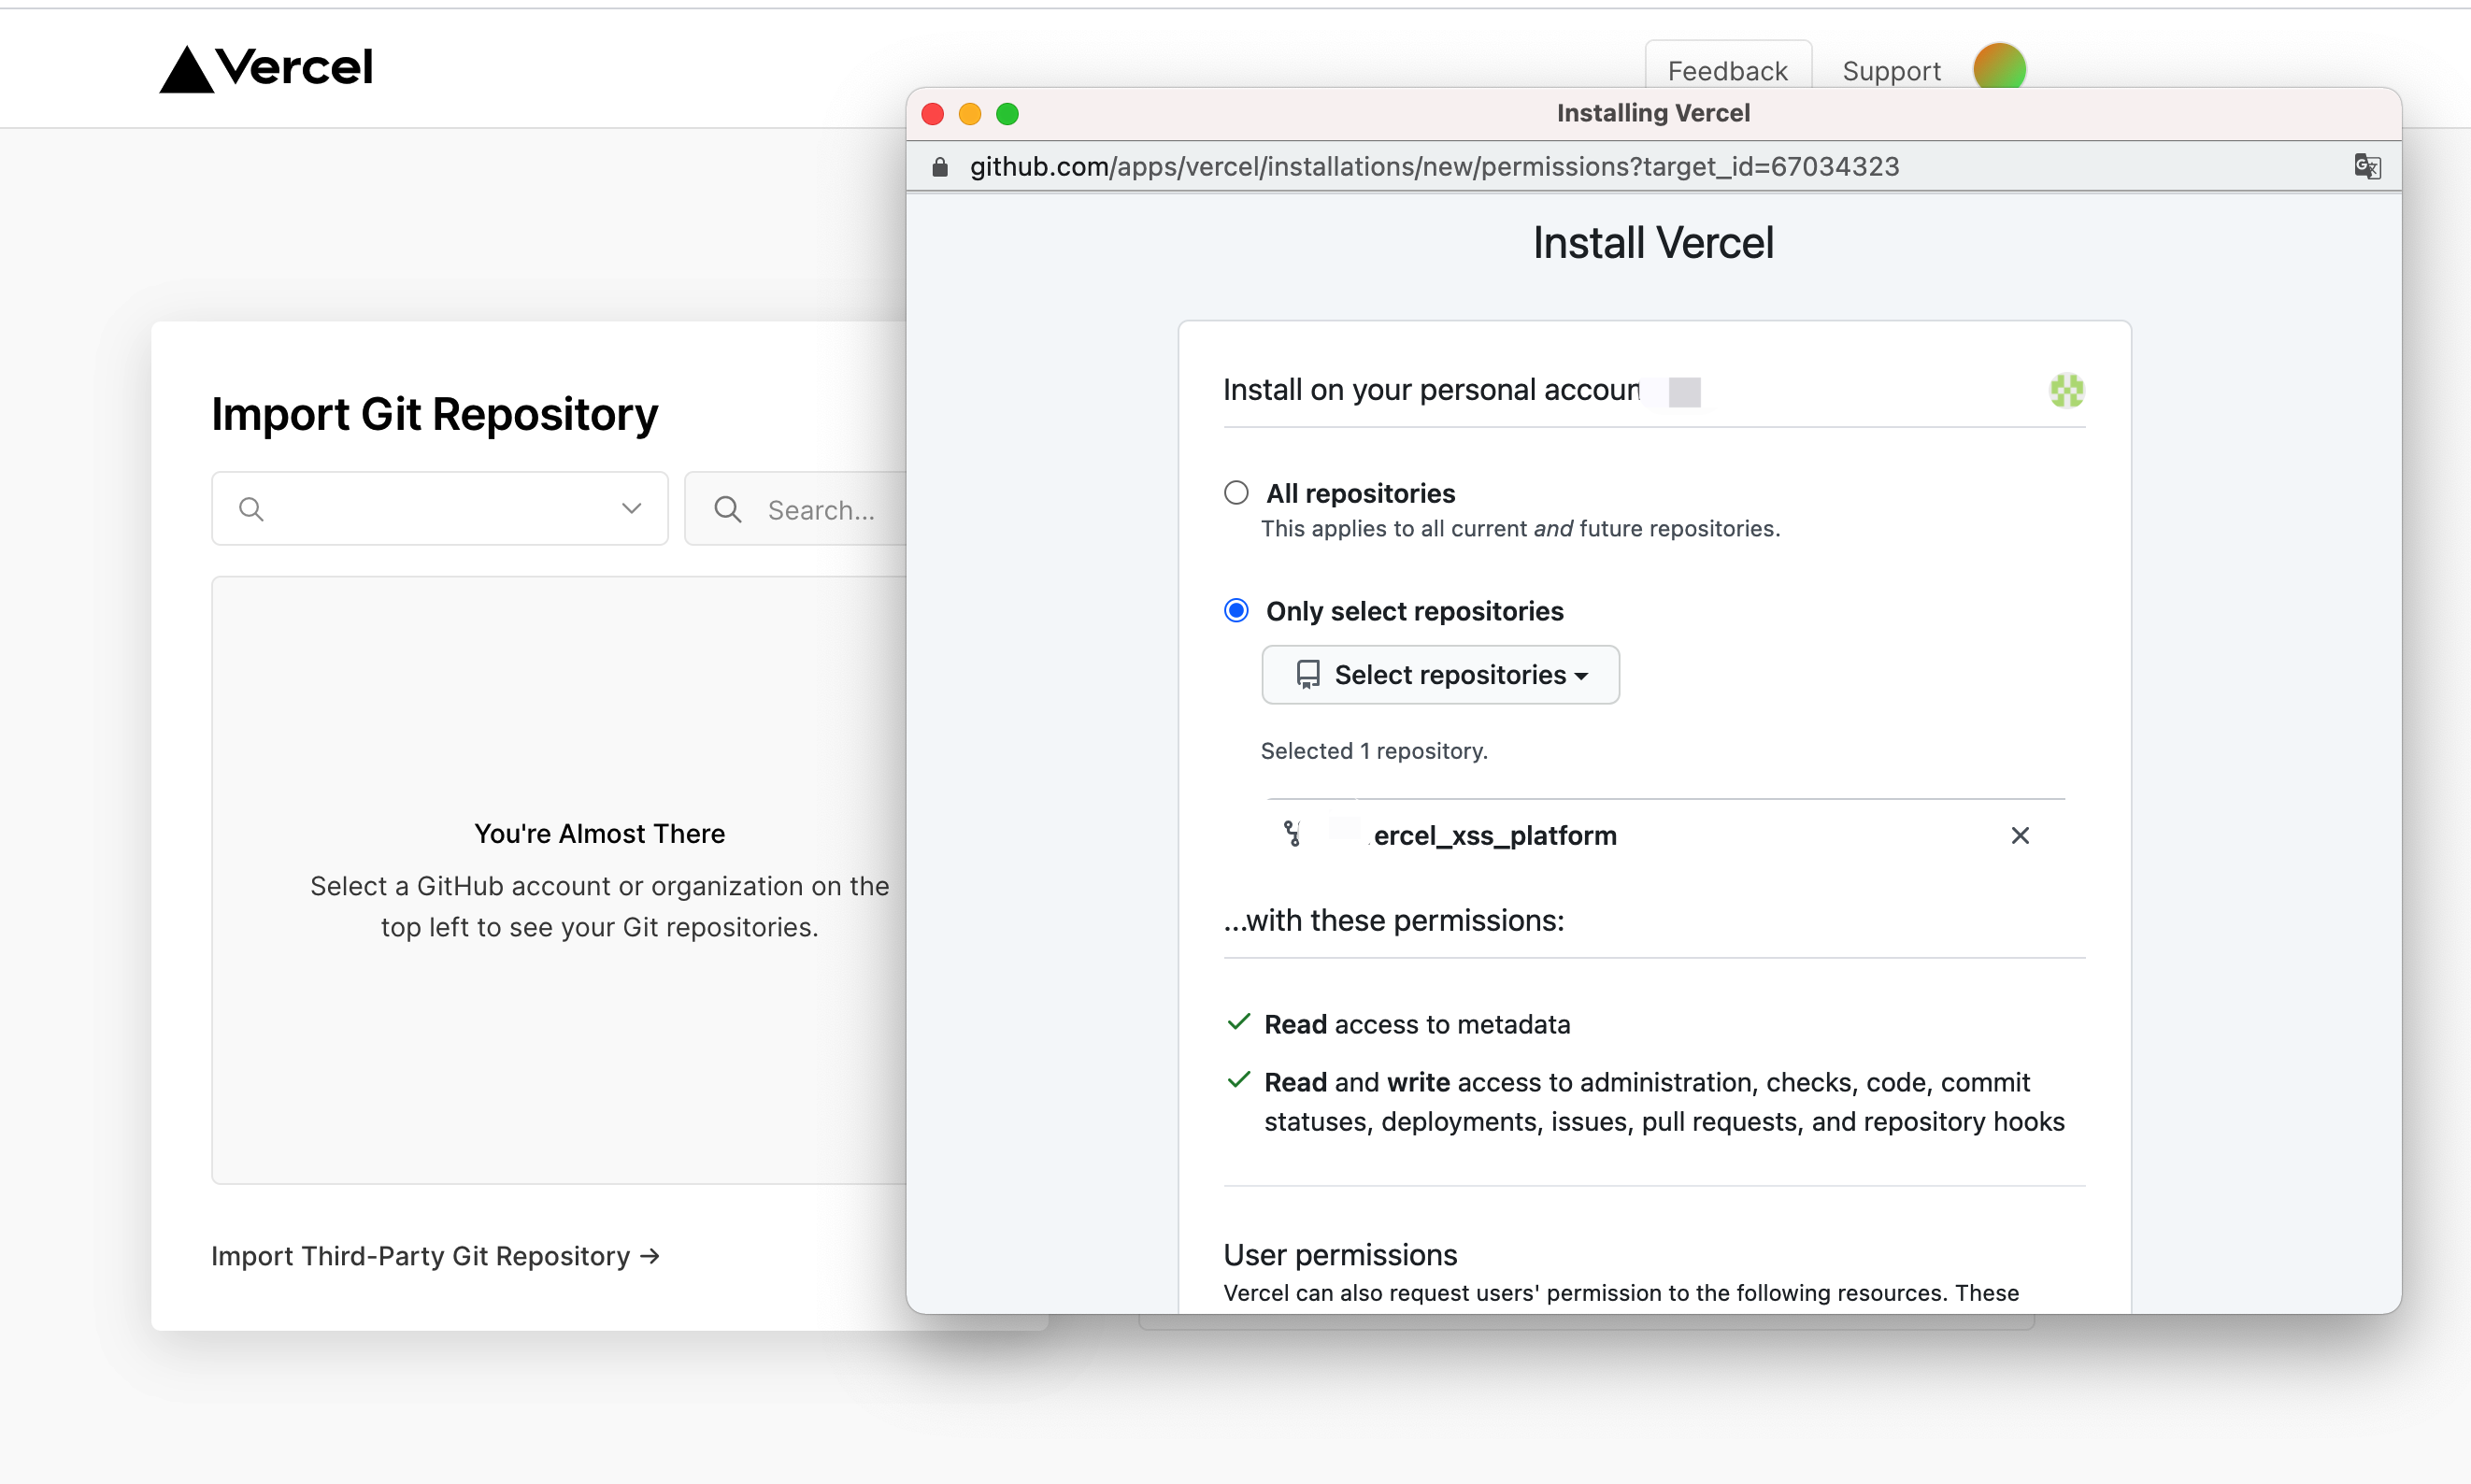Click the 'You're Almost There' message
Viewport: 2471px width, 1484px height.
(599, 833)
